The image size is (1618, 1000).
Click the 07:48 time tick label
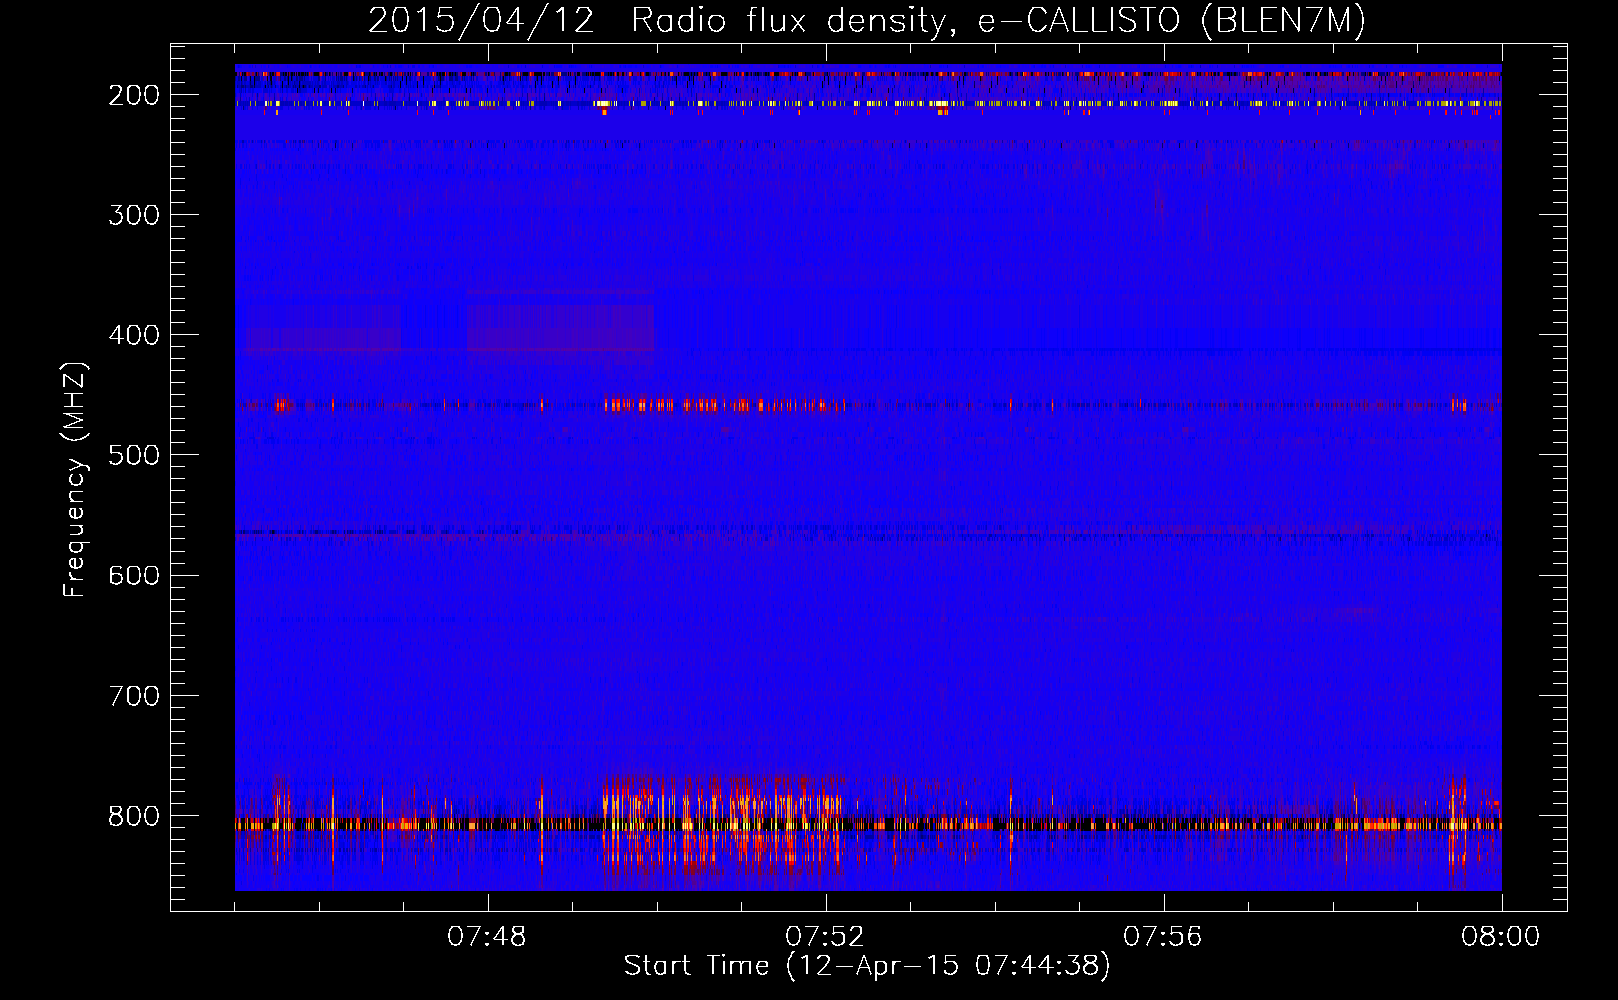[x=487, y=937]
